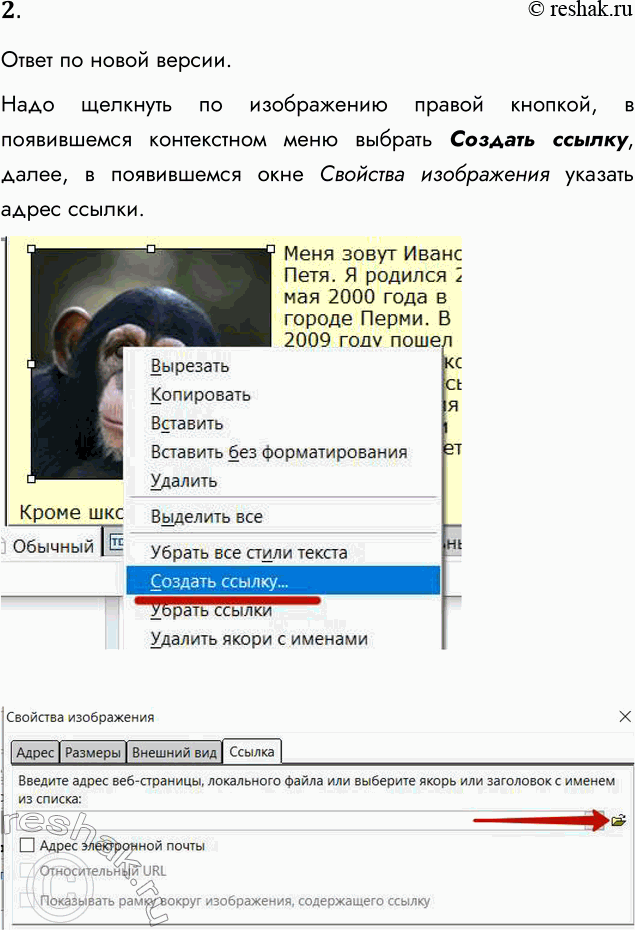Enable the Адрес электронной почты checkbox
The height and width of the screenshot is (930, 635).
click(x=27, y=846)
